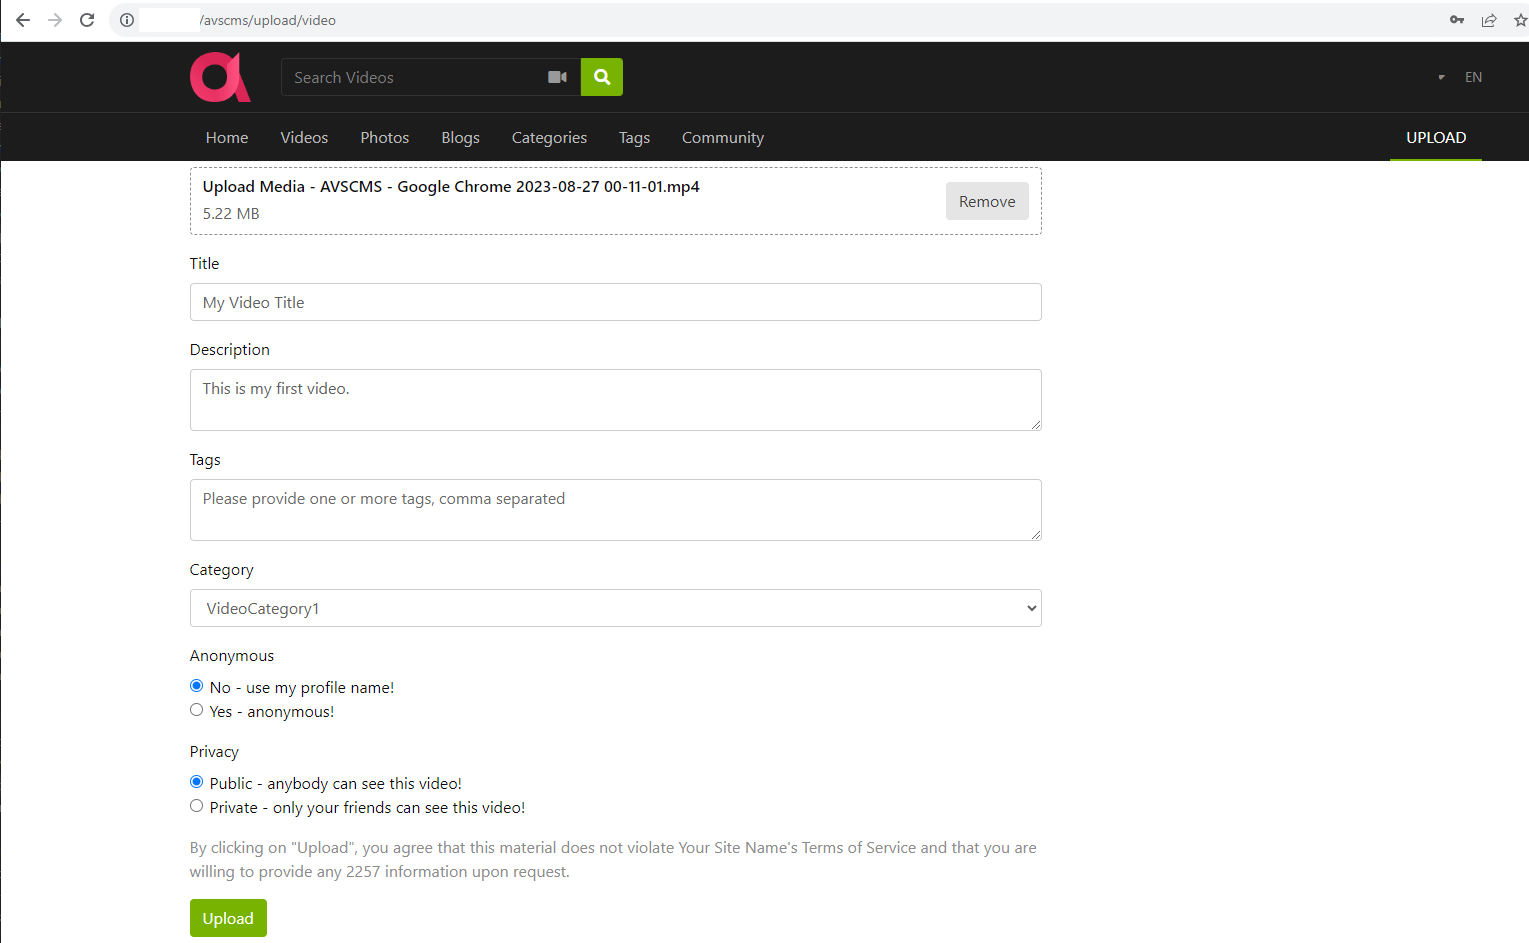Select No - use my profile name
The width and height of the screenshot is (1529, 943).
196,685
